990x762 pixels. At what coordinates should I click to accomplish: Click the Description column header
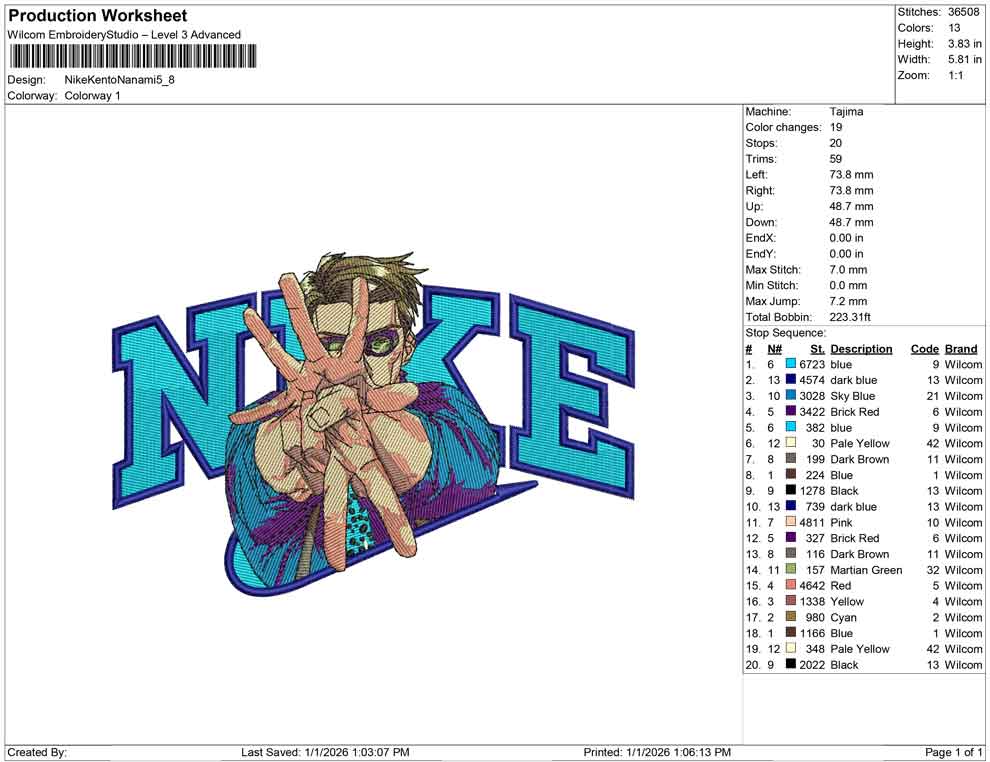pyautogui.click(x=861, y=349)
